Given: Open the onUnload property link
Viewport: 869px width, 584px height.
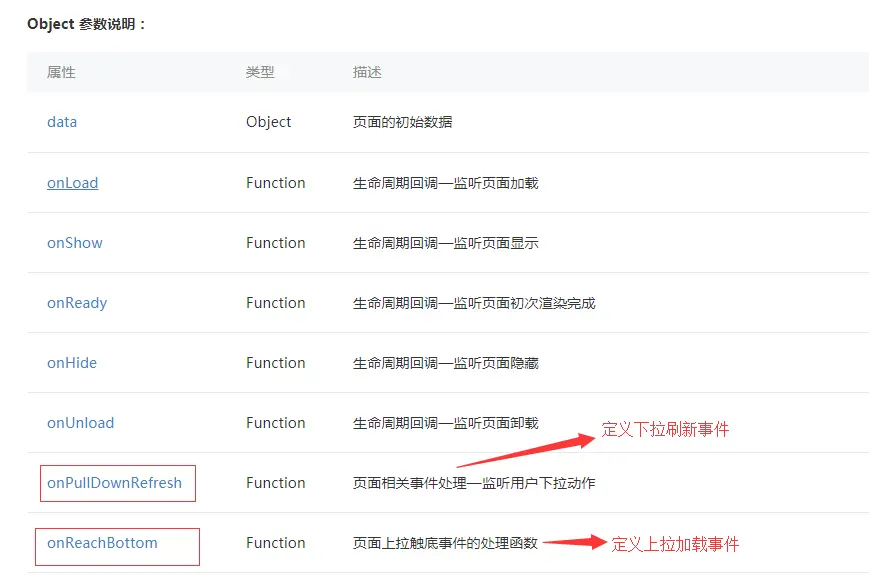Looking at the screenshot, I should [x=80, y=423].
